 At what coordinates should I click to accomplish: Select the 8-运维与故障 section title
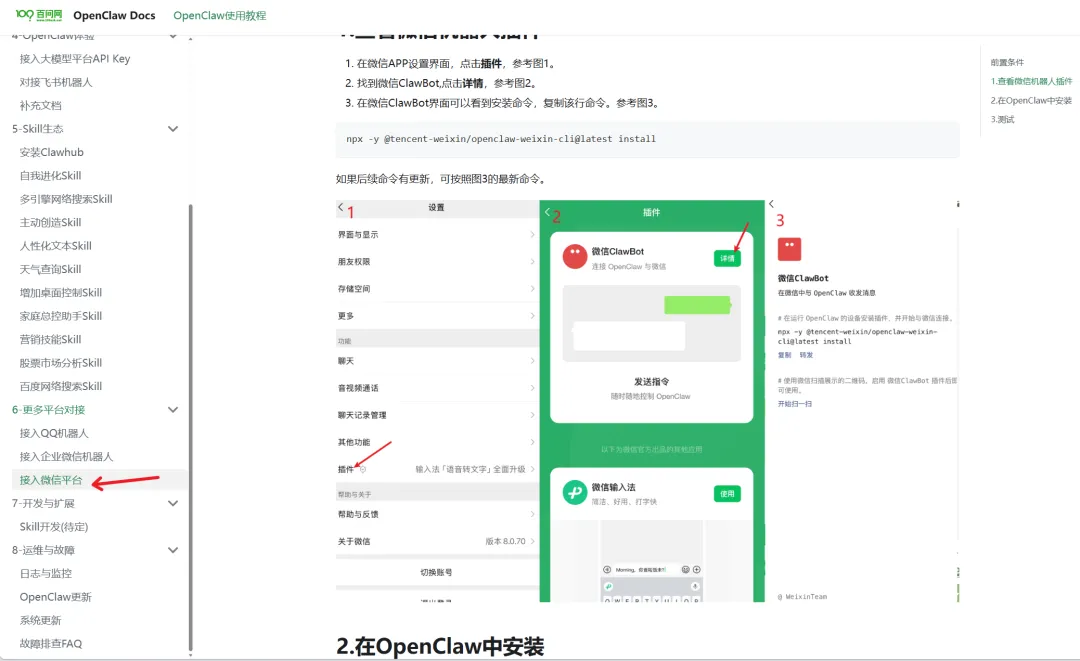click(x=43, y=550)
